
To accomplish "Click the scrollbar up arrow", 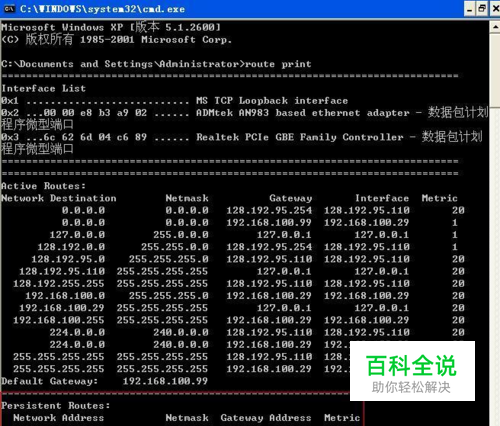I will 495,27.
